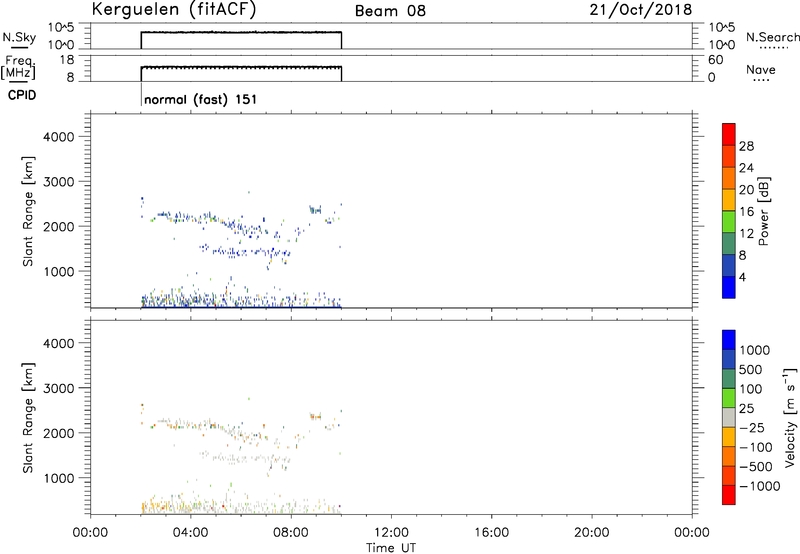Click the 20:00 time tick label
This screenshot has width=800, height=554.
592,533
